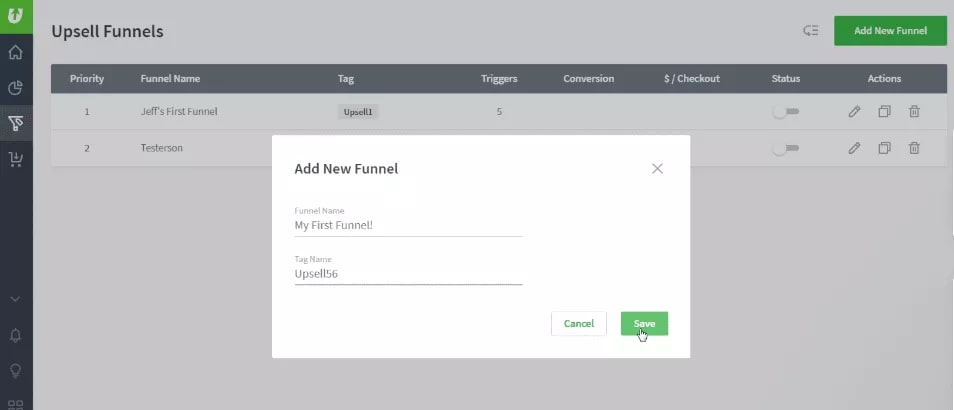Enable the Testerson funnel status switch
Image resolution: width=954 pixels, height=410 pixels.
786,148
